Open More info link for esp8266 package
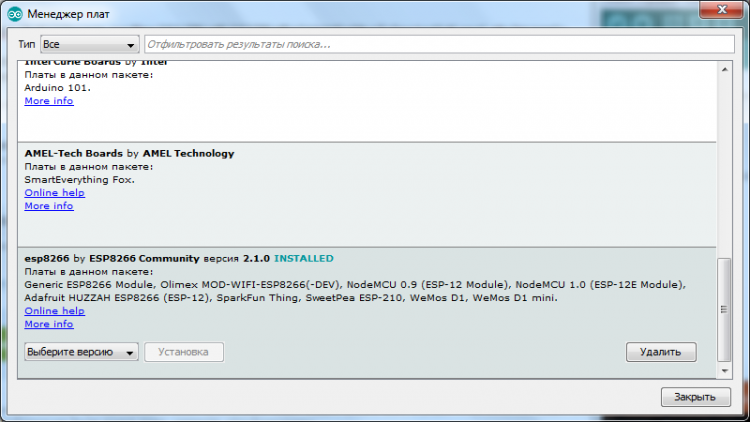The image size is (750, 422). [49, 324]
